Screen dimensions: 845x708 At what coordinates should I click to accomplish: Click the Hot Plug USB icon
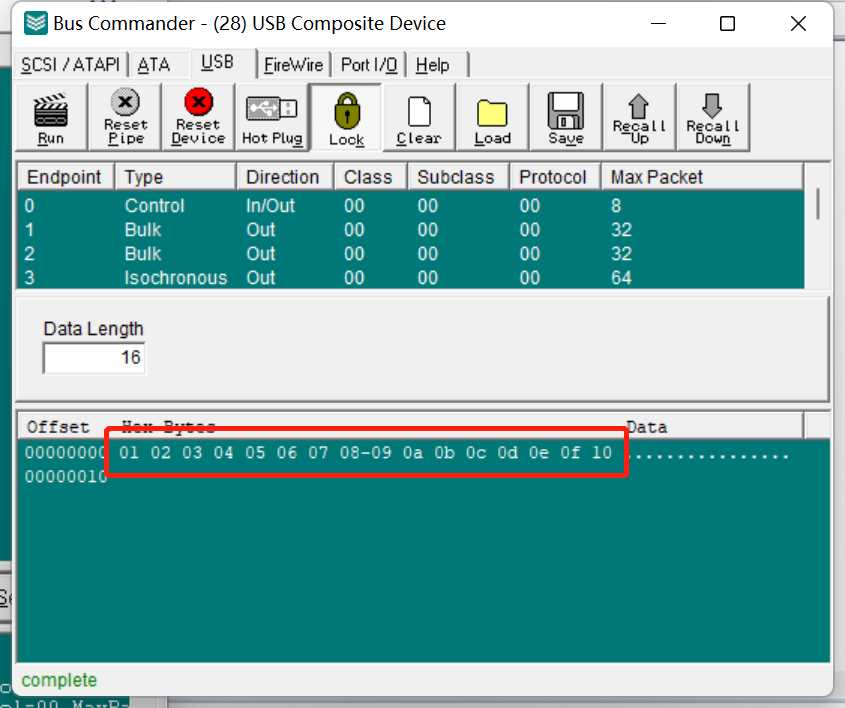click(272, 117)
